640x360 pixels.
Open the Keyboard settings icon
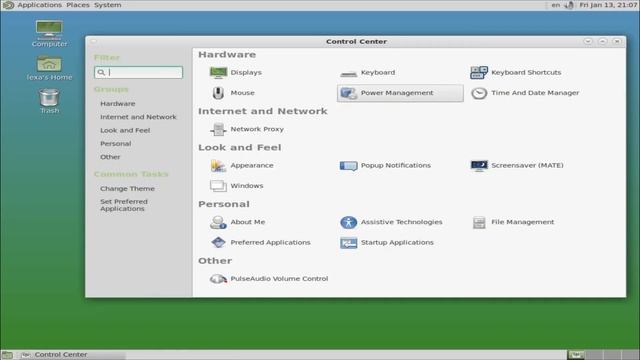pyautogui.click(x=348, y=73)
